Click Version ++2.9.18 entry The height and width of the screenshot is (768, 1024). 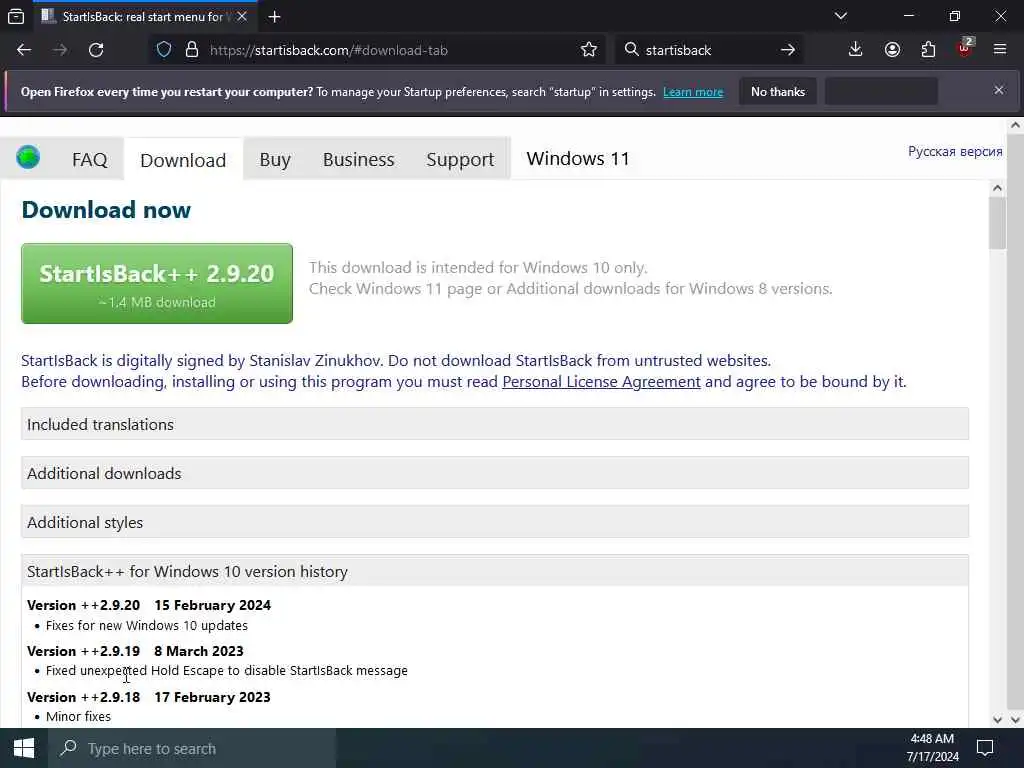[149, 697]
